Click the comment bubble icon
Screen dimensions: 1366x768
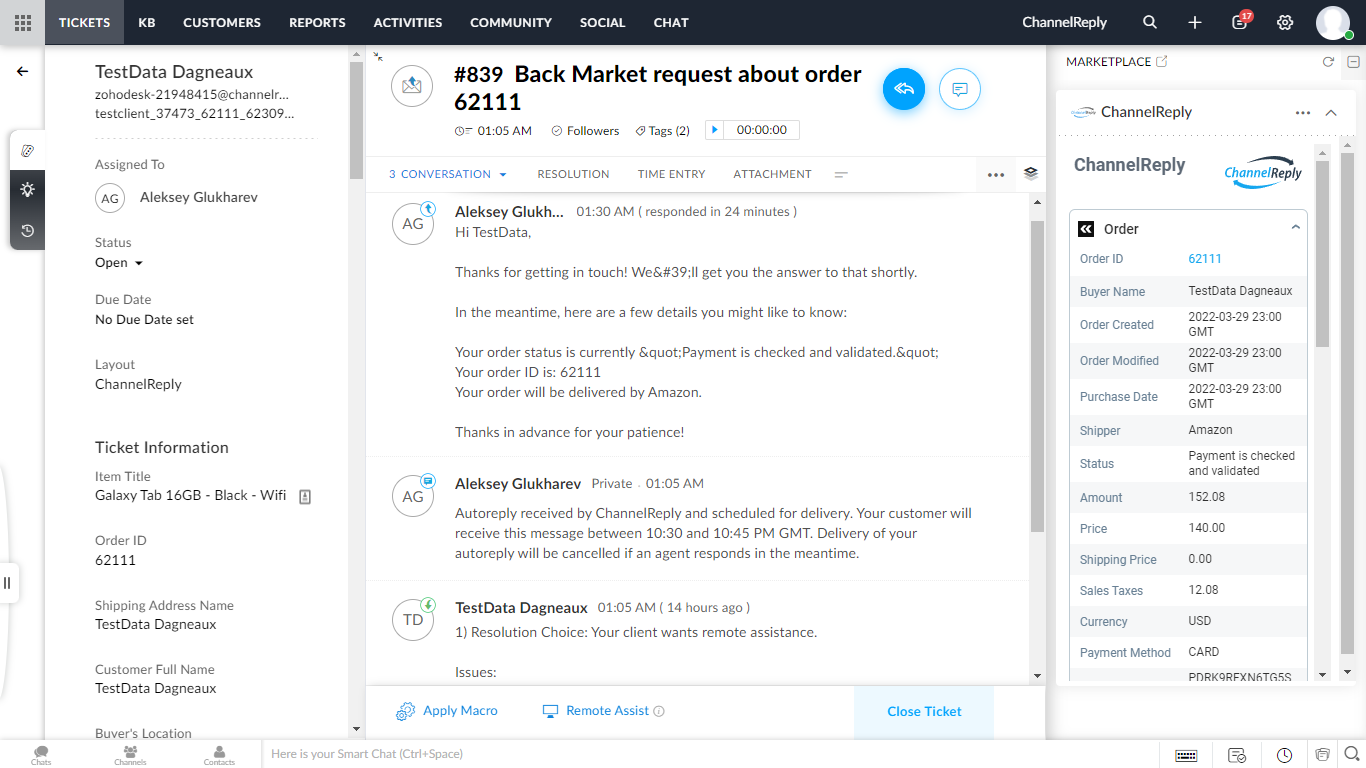960,89
